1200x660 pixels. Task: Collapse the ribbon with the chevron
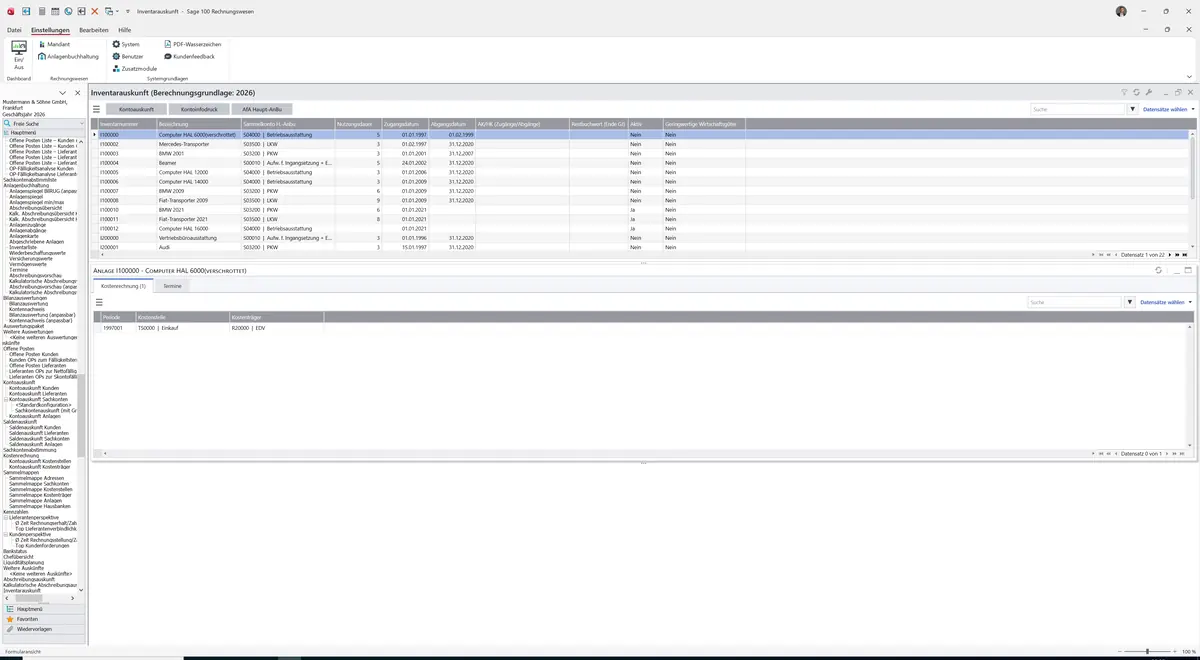pos(1189,77)
